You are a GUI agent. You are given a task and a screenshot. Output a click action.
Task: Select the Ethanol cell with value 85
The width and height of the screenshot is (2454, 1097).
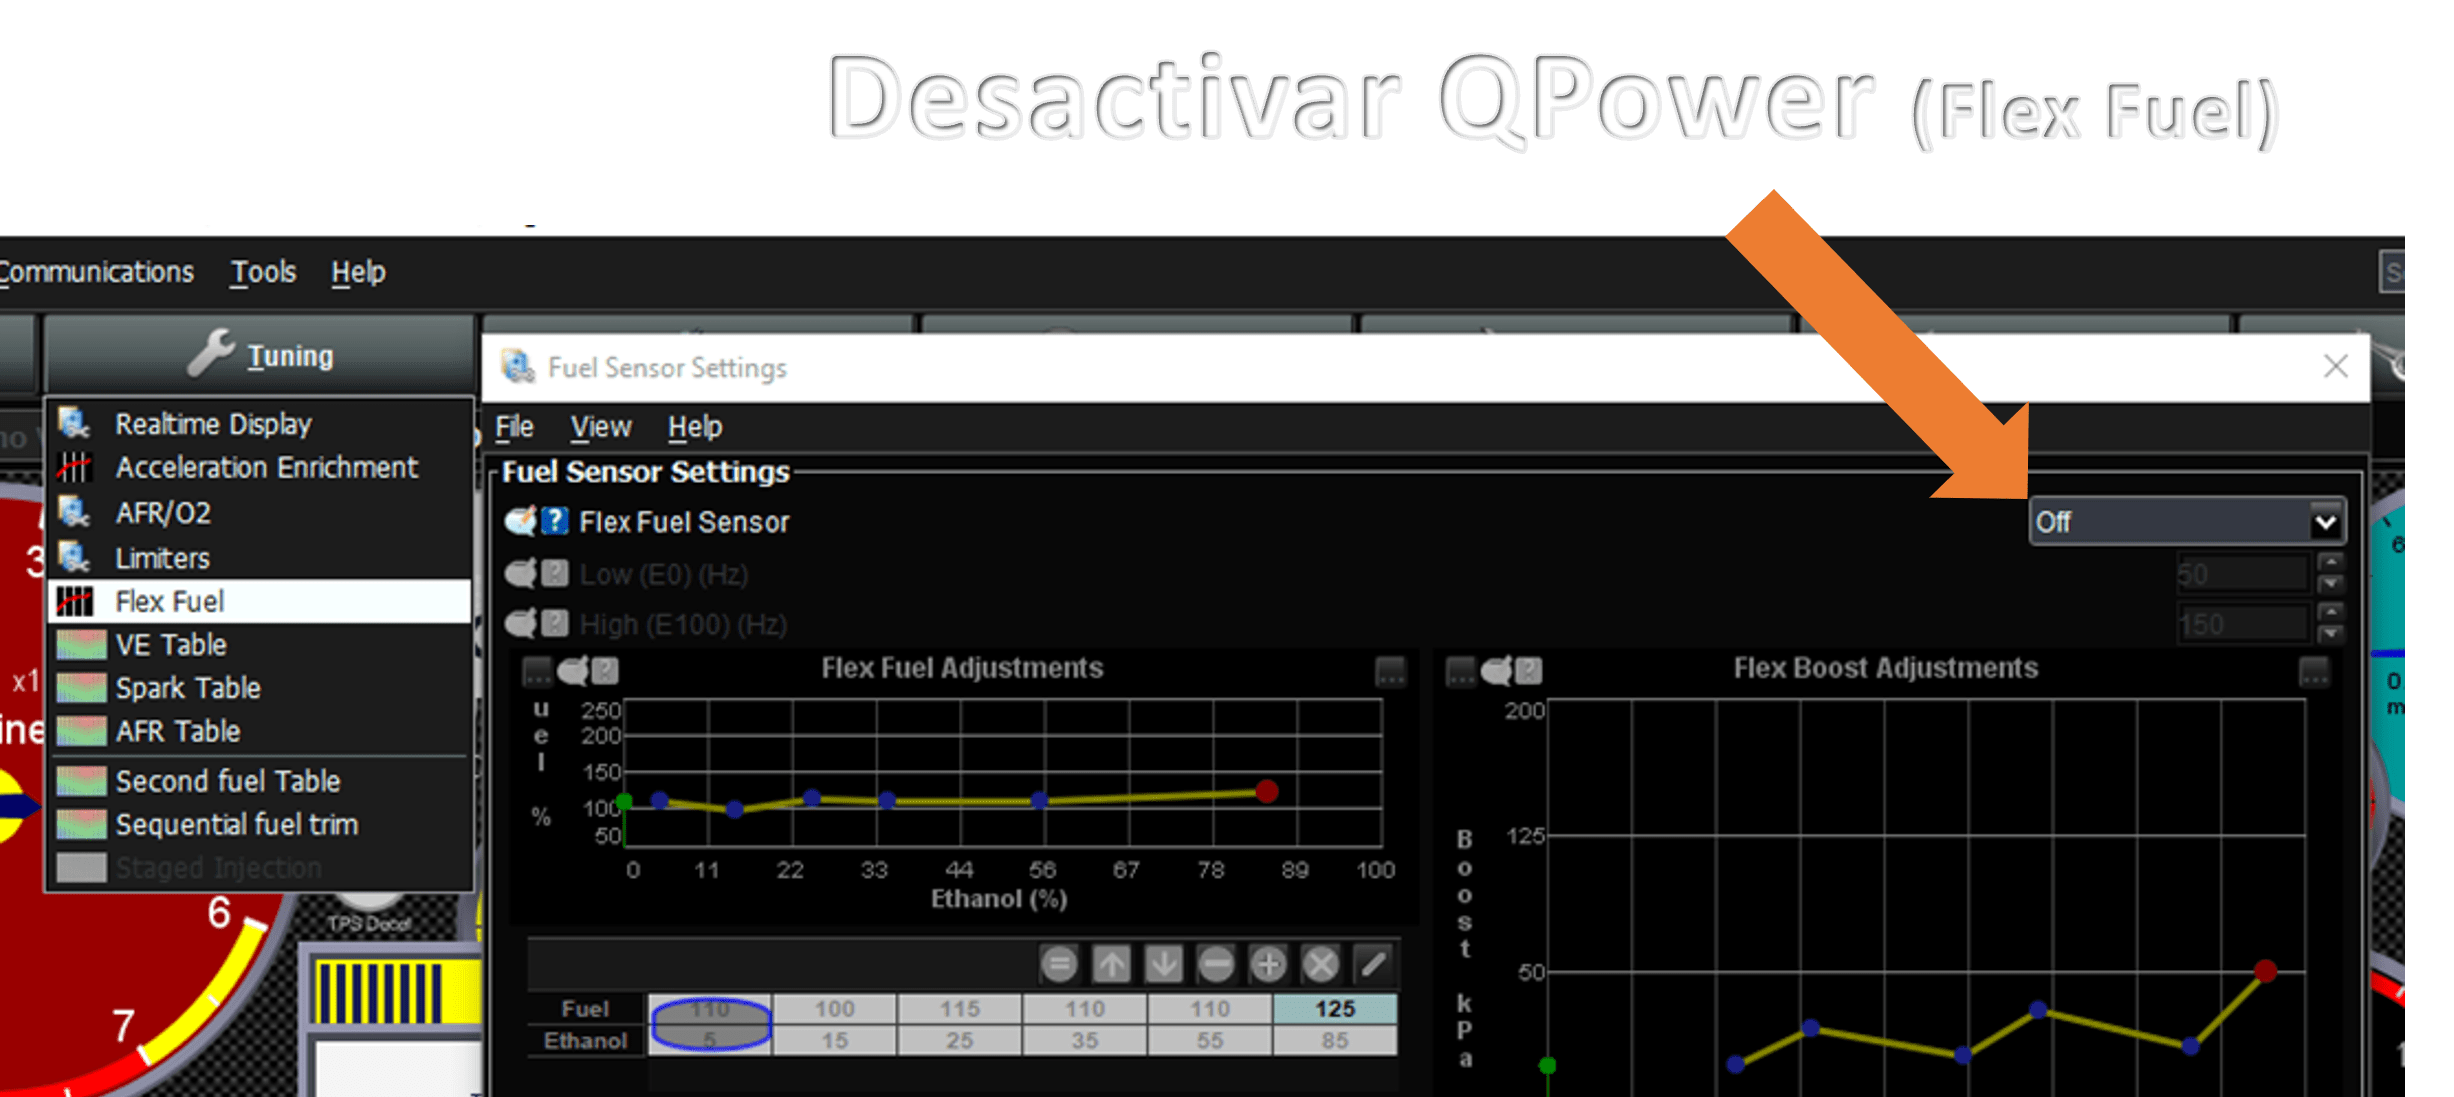[1335, 1040]
